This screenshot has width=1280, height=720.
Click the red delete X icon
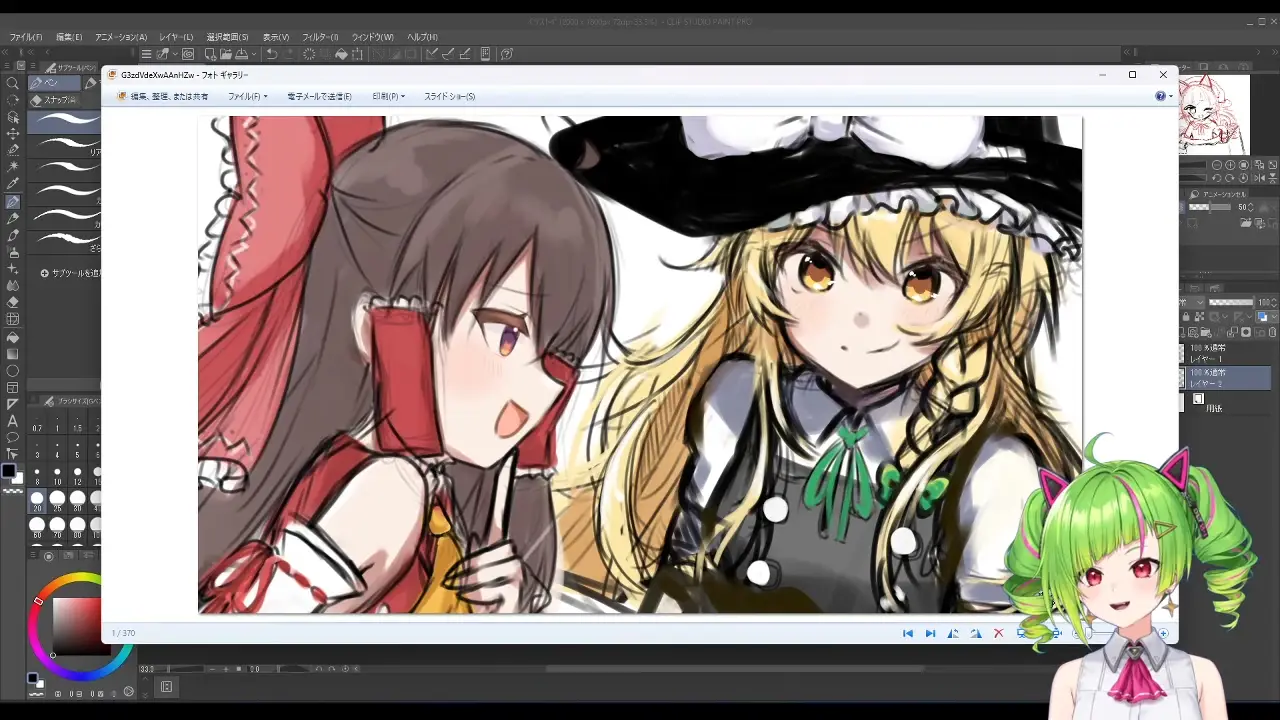[998, 633]
